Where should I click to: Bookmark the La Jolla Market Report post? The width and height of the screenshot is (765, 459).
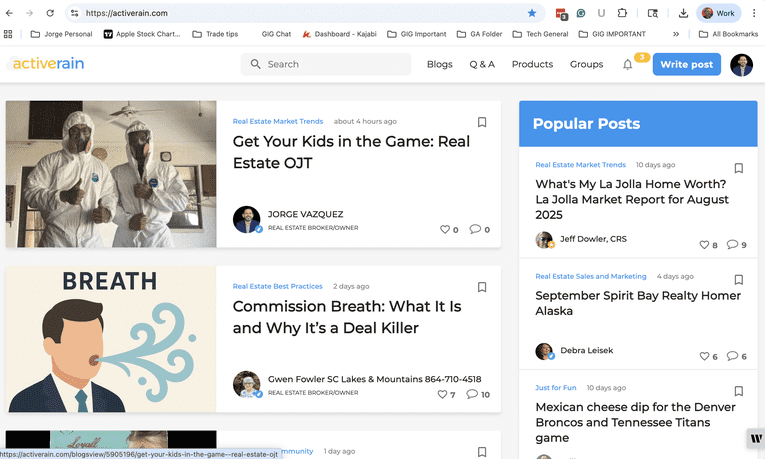(739, 168)
